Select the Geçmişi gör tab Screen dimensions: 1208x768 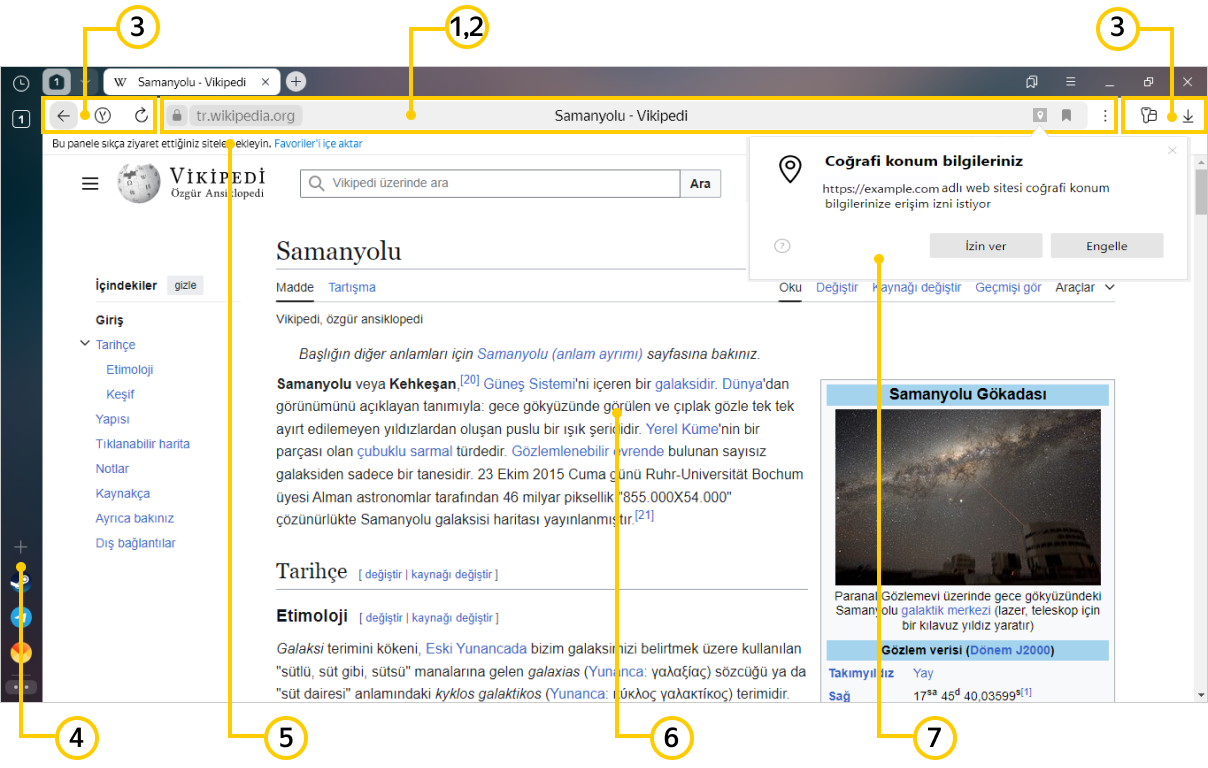point(1008,288)
